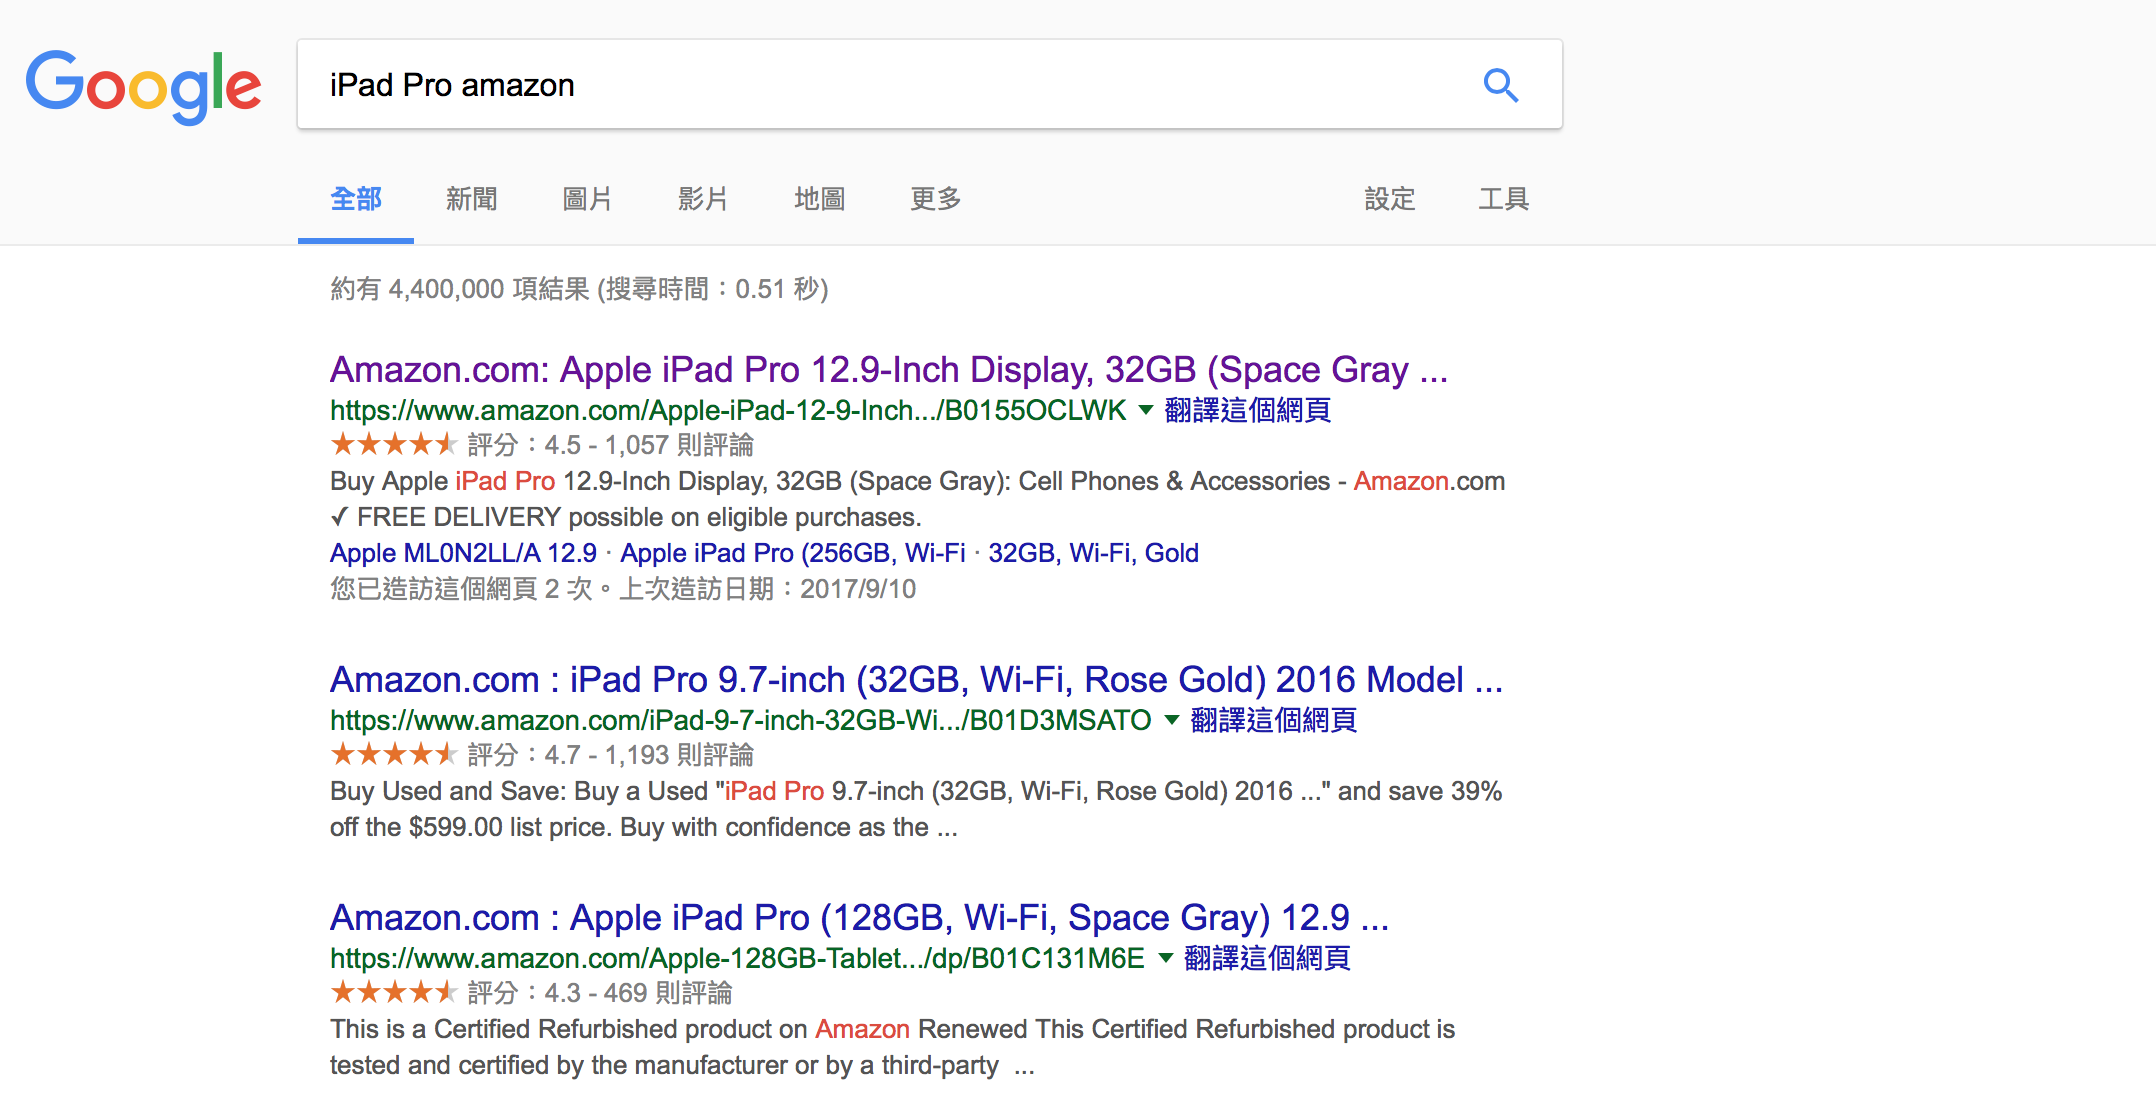Click the blue search magnifier icon
2156x1106 pixels.
(x=1500, y=85)
